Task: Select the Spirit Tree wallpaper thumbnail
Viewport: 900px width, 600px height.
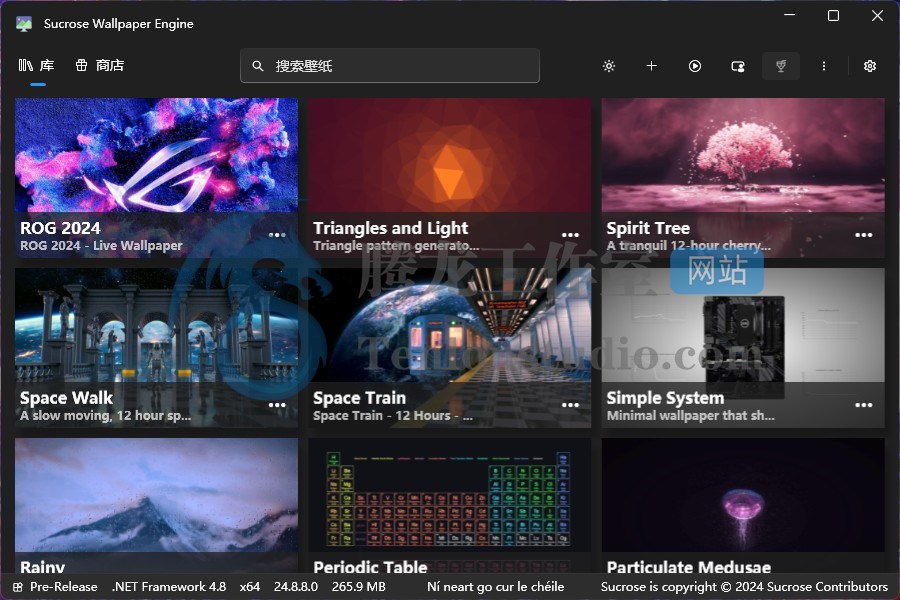Action: tap(743, 155)
